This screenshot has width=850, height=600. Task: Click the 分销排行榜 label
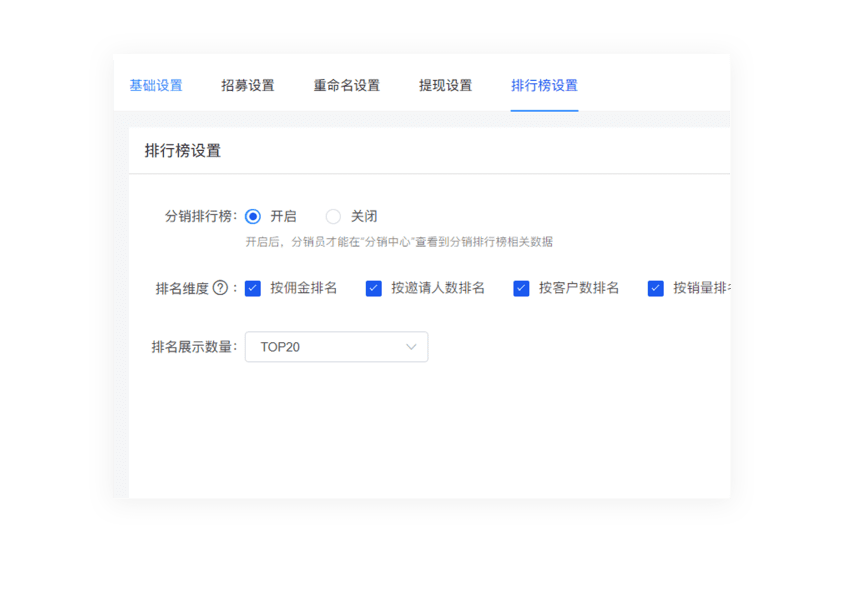pyautogui.click(x=201, y=217)
